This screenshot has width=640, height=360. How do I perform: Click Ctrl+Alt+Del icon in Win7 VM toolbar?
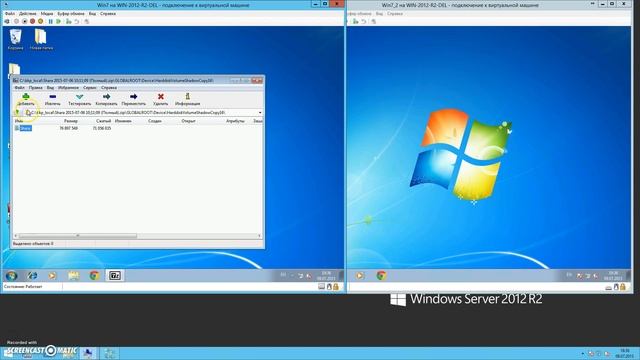tap(7, 21)
